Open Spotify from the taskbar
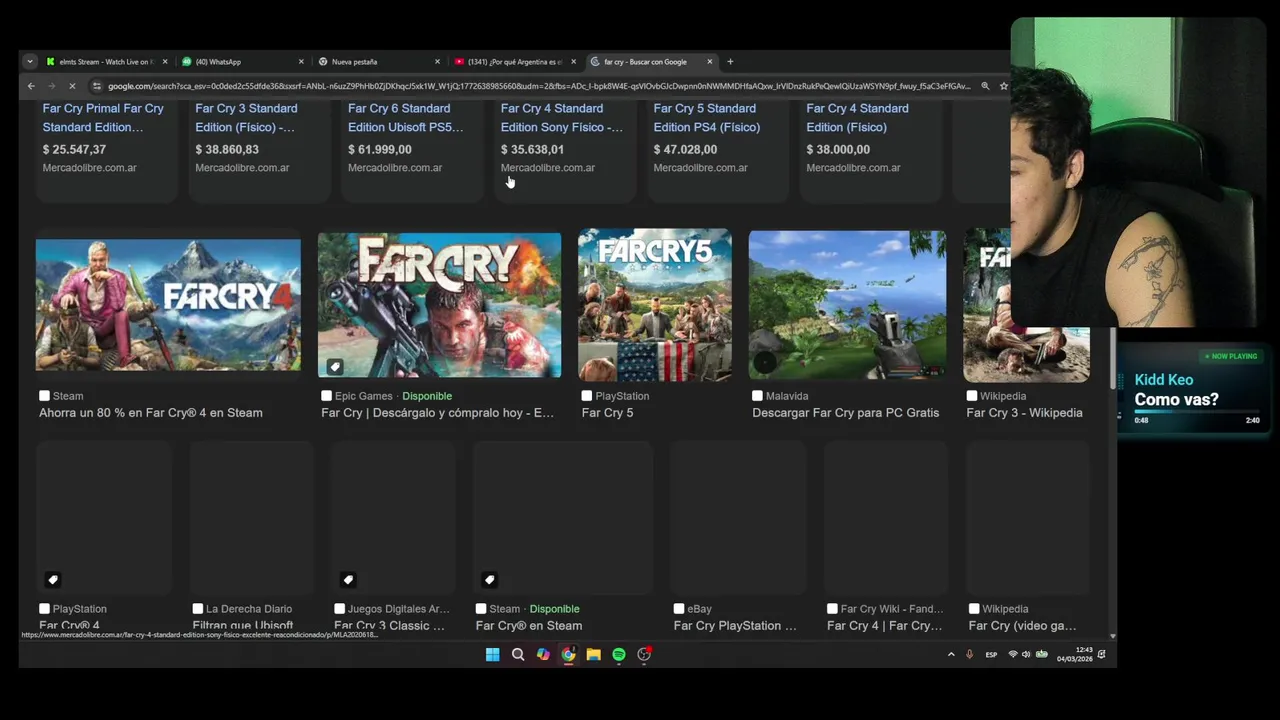 coord(619,655)
